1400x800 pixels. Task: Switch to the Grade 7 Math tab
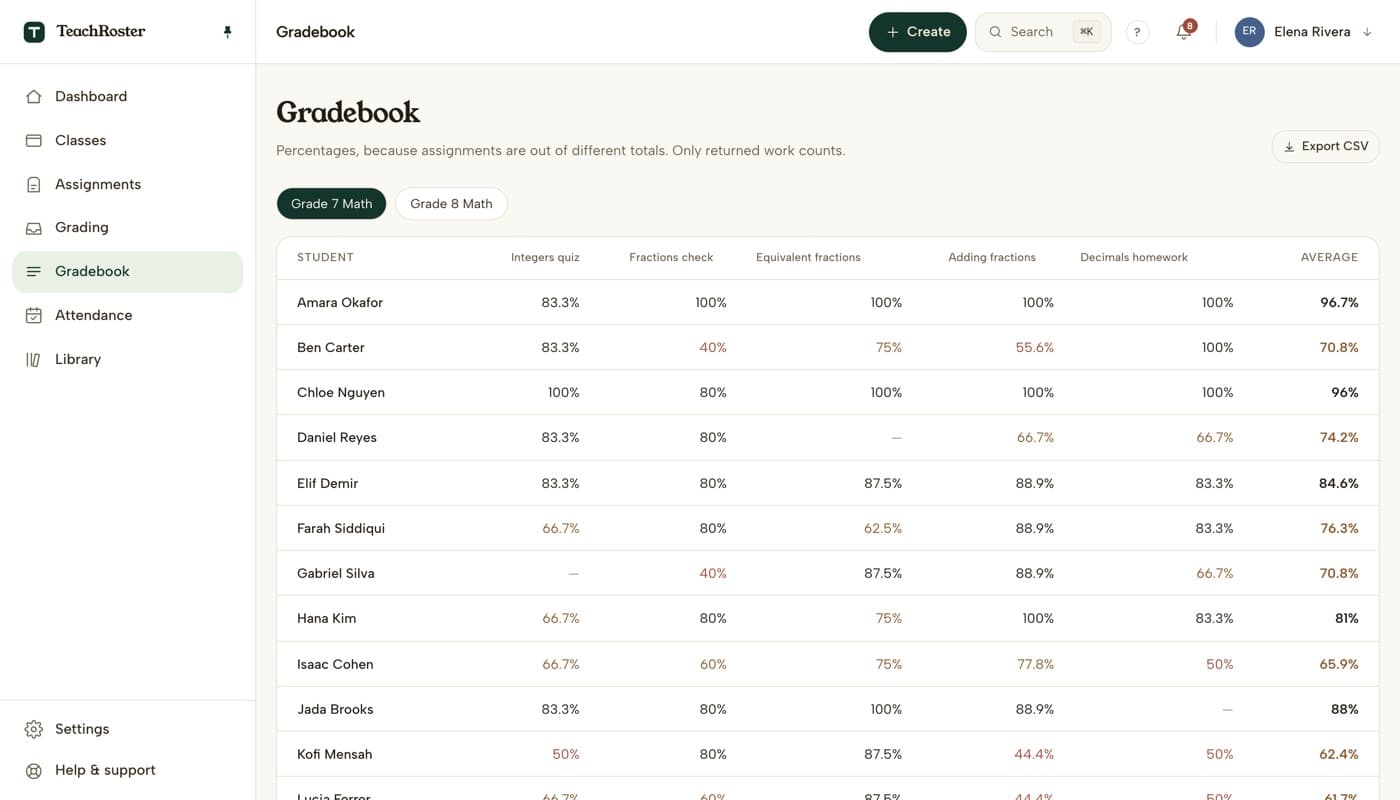(331, 204)
